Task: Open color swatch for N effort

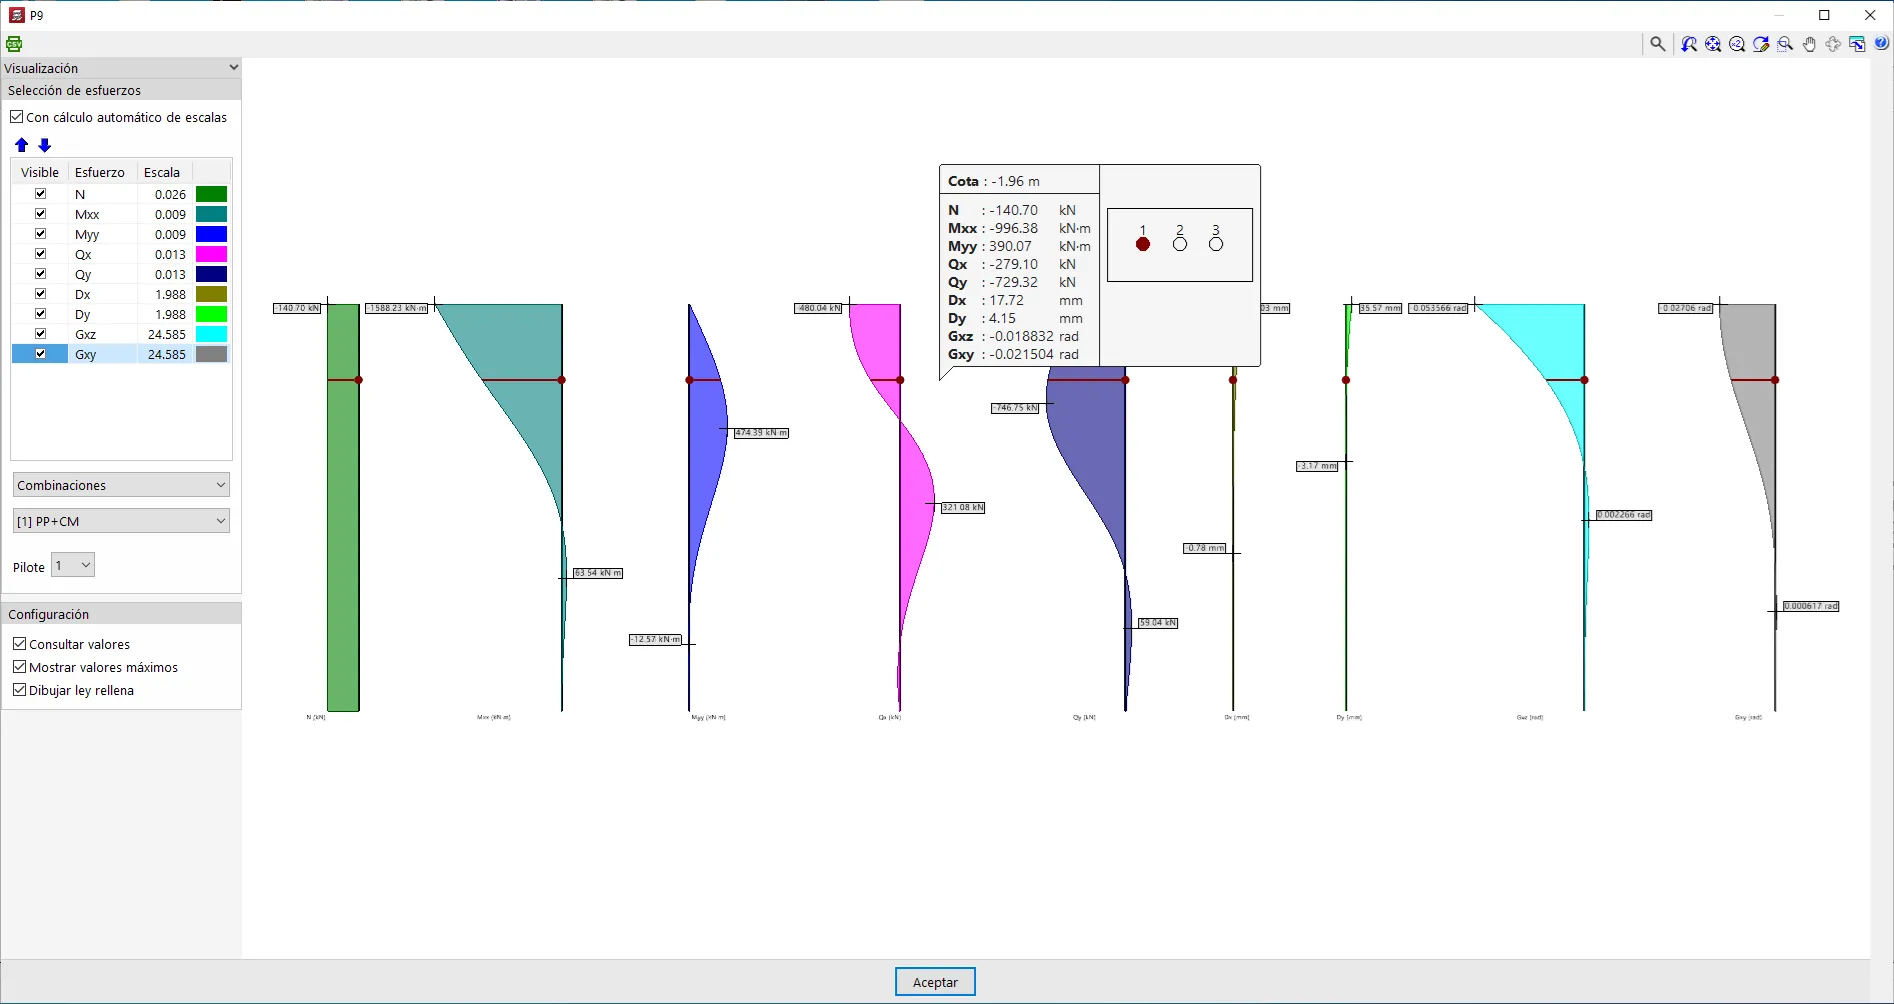Action: click(211, 194)
